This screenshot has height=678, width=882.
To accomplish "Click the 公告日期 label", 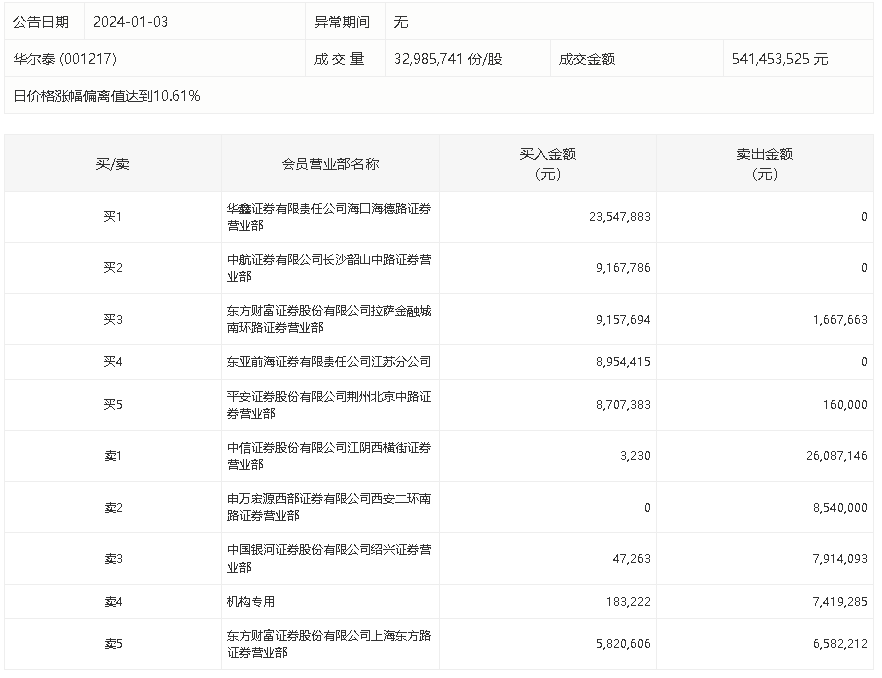I will pyautogui.click(x=40, y=22).
